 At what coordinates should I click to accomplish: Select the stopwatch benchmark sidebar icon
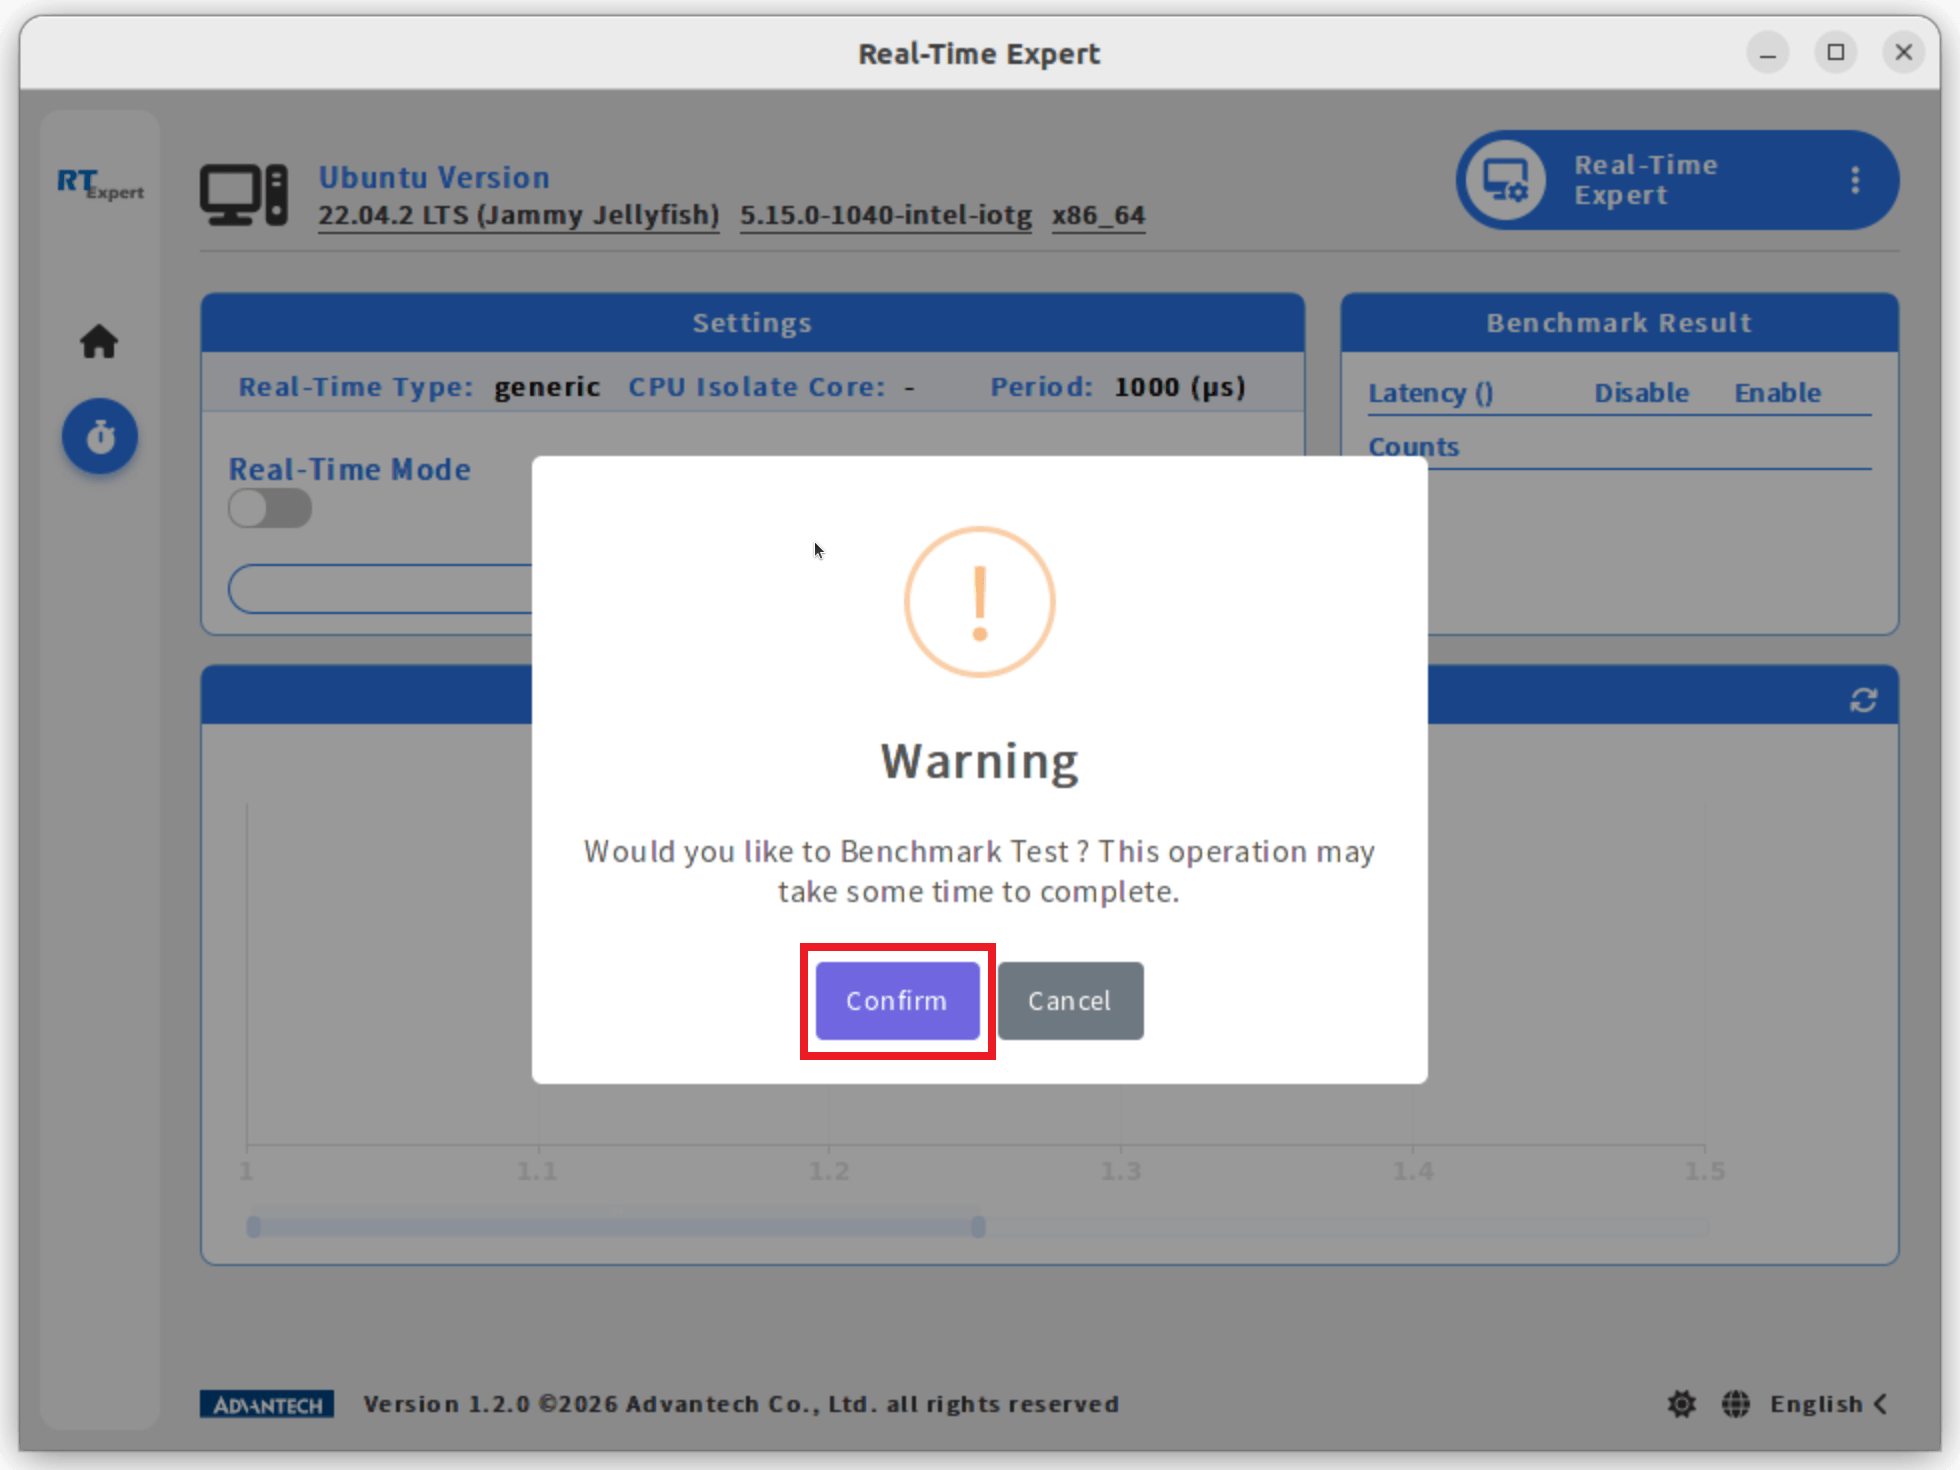[x=100, y=437]
